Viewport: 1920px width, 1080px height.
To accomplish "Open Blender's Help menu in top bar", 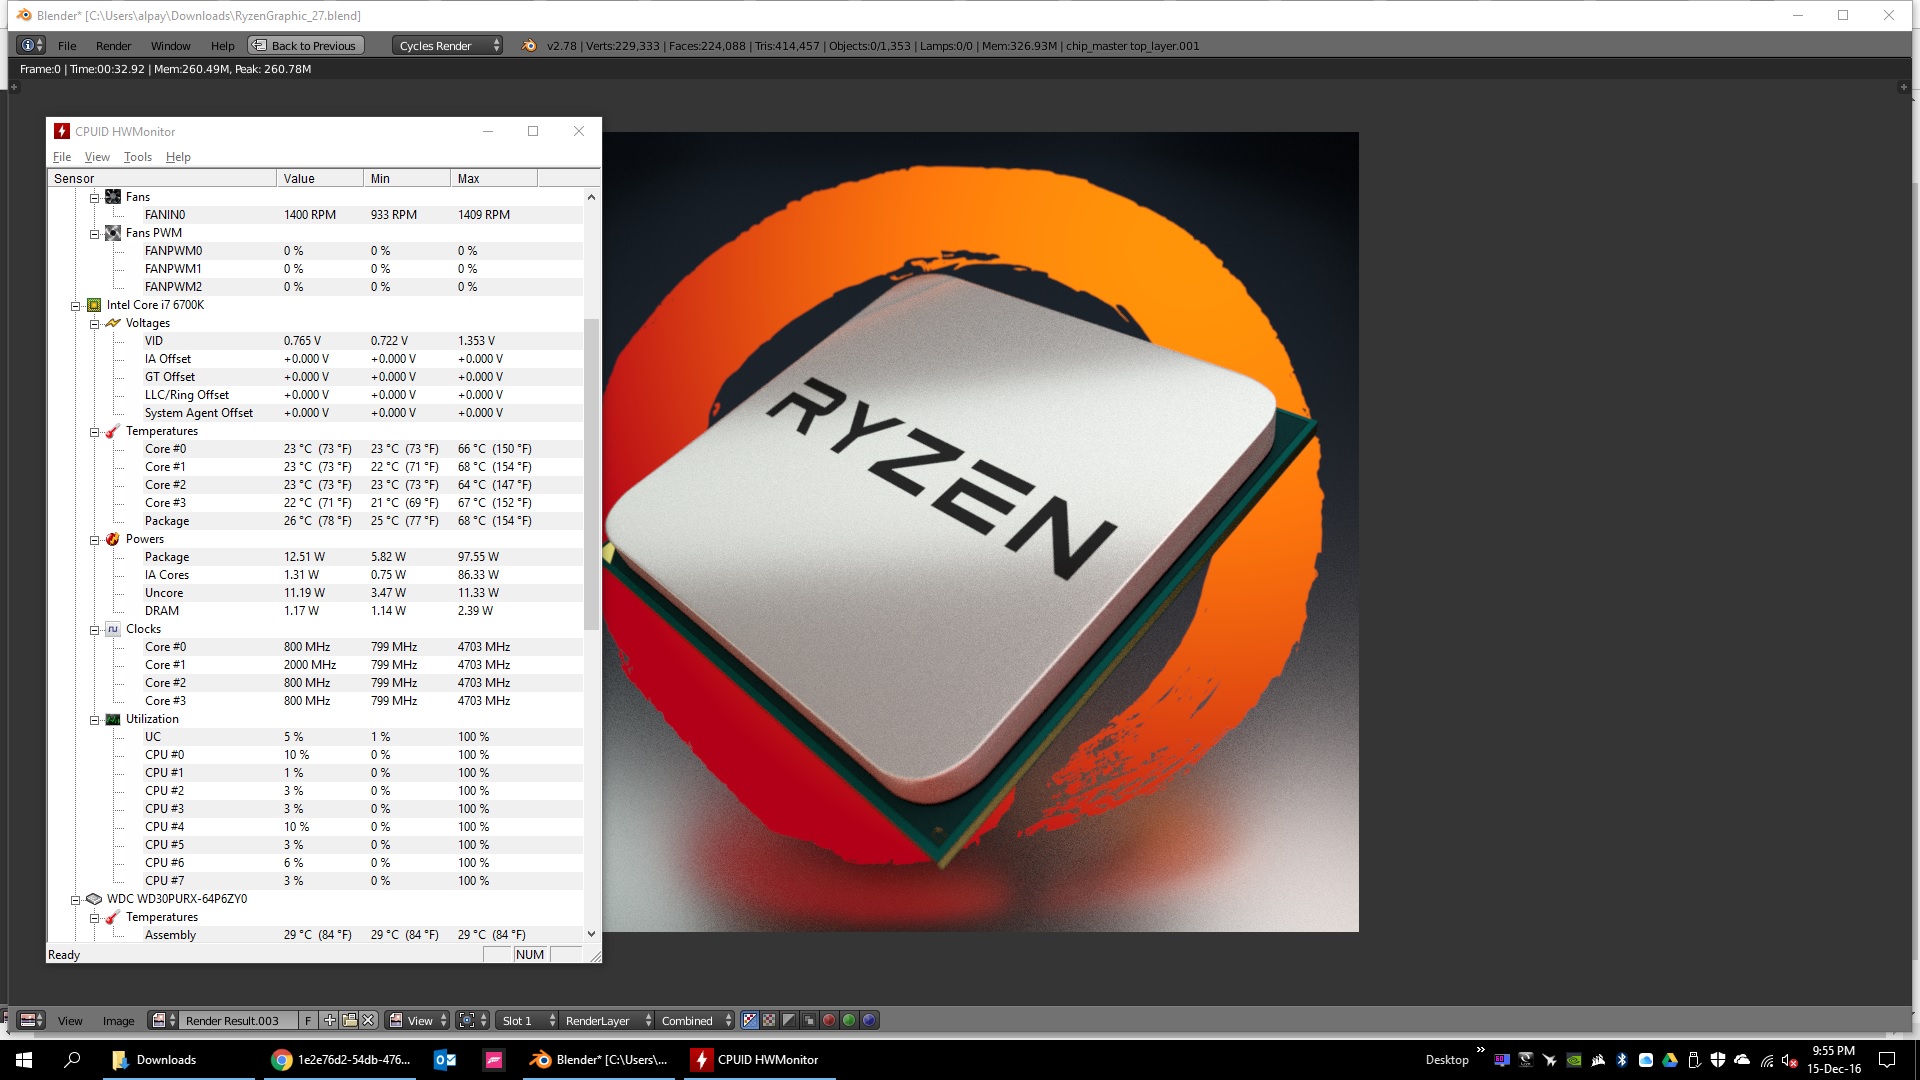I will coord(222,46).
